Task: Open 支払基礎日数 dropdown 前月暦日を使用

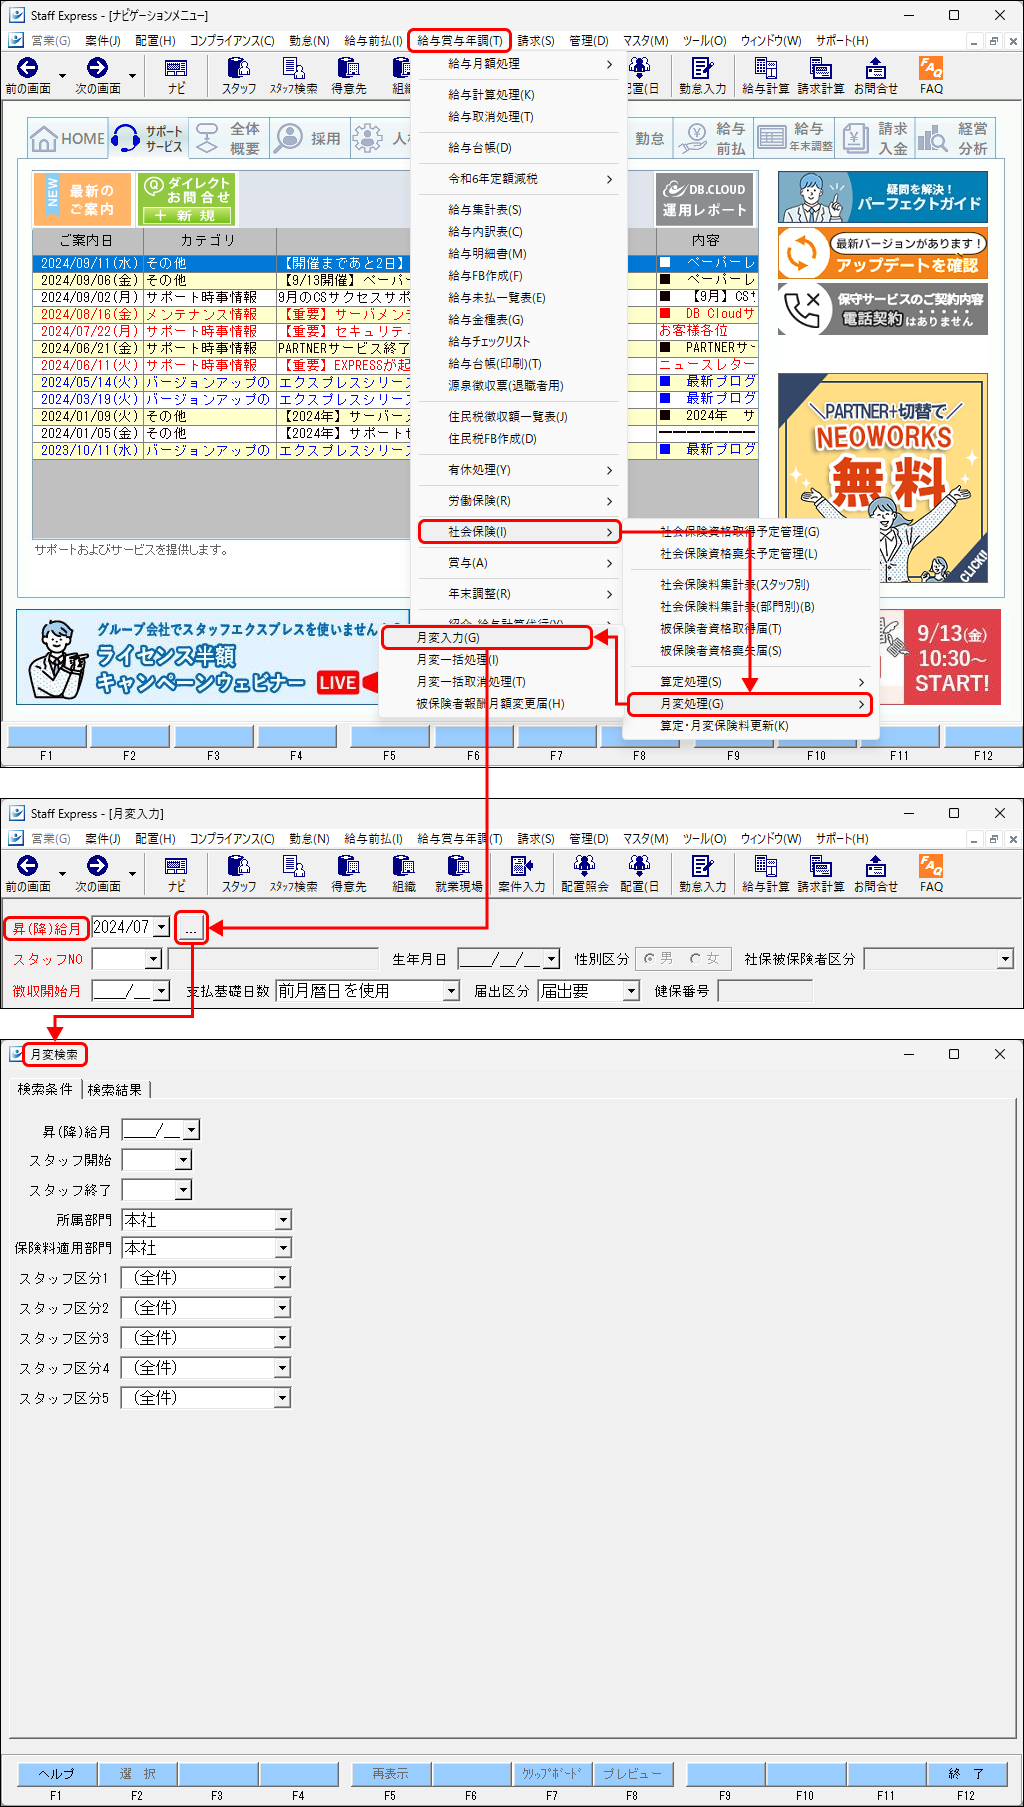Action: (x=451, y=990)
